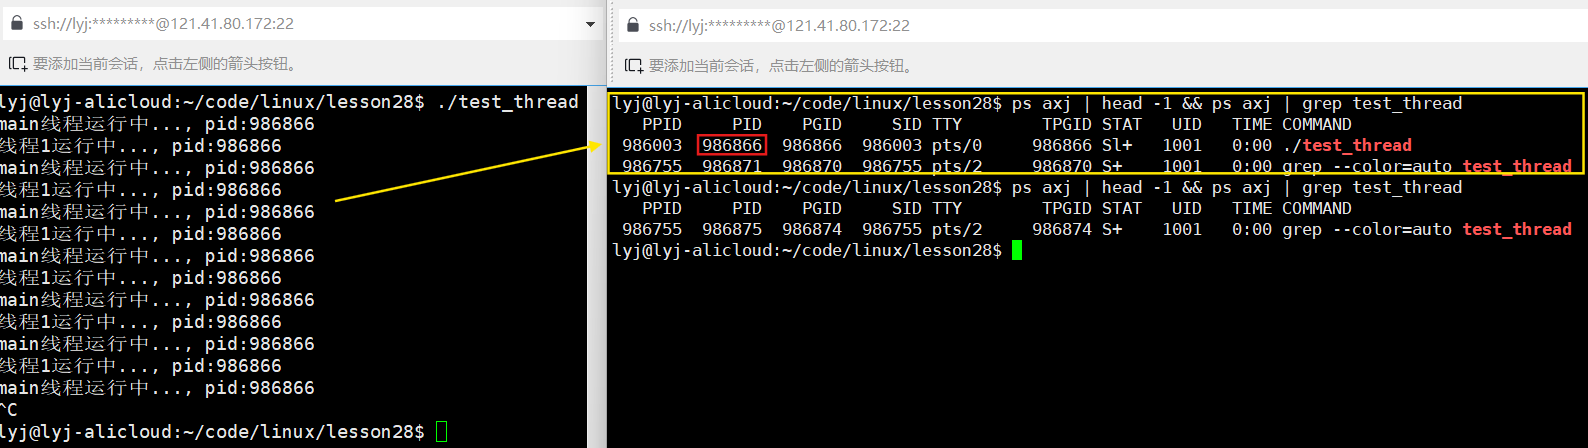Click the add-session arrow icon in the left pane
The width and height of the screenshot is (1588, 448).
click(18, 64)
